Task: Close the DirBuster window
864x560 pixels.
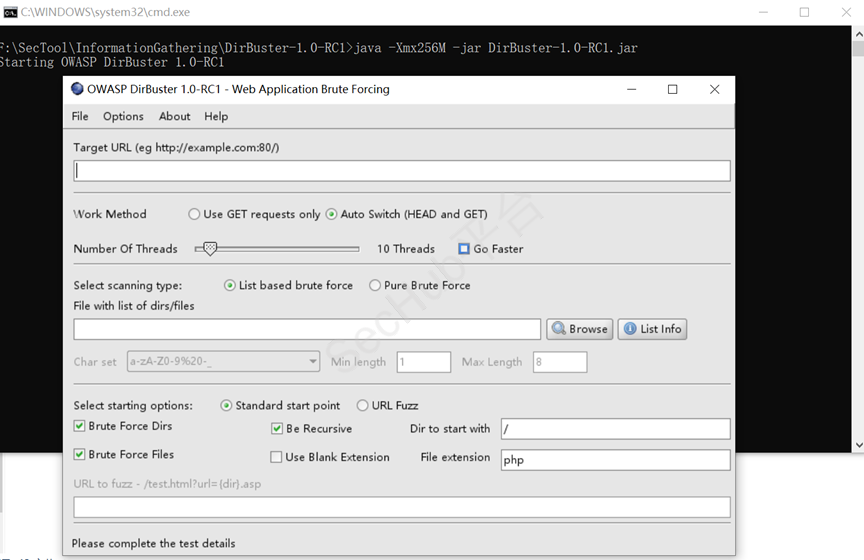Action: [x=714, y=89]
